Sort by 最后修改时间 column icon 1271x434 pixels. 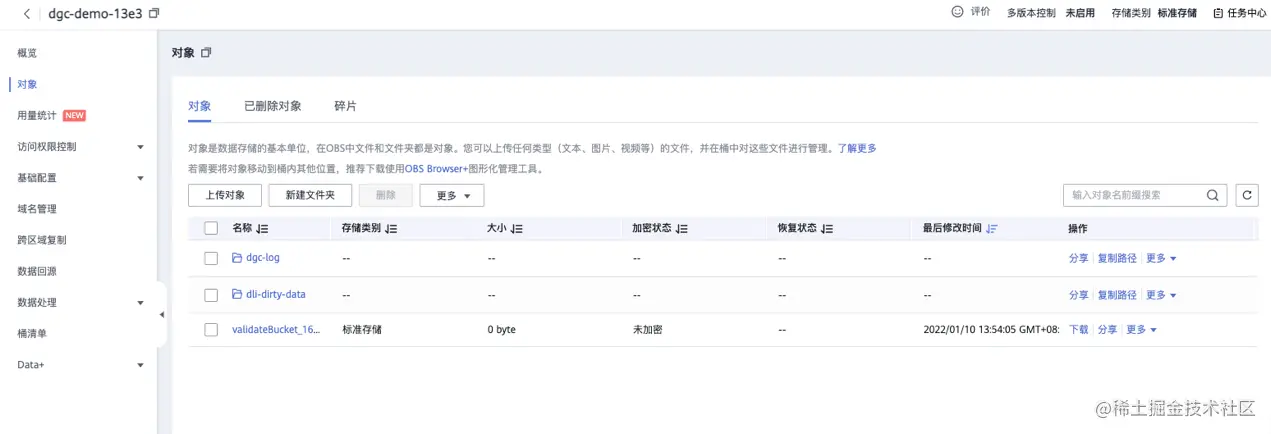click(991, 229)
